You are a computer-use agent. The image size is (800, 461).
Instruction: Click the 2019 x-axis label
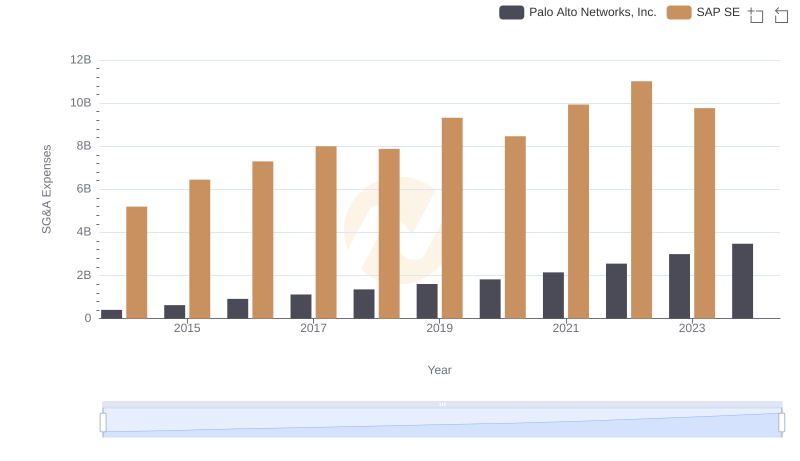tap(439, 328)
